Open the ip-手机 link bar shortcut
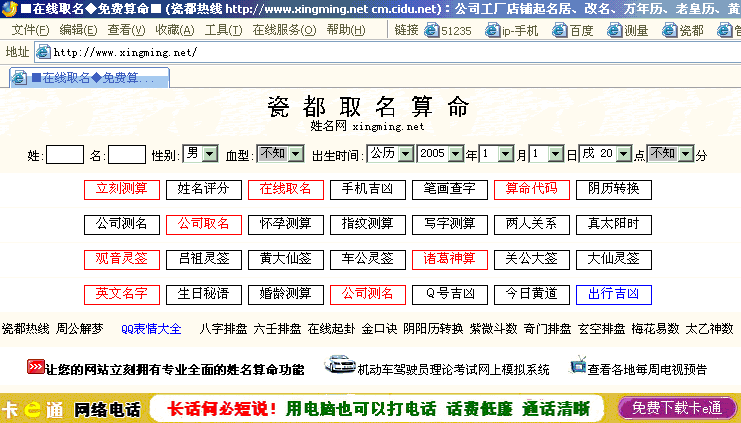This screenshot has height=423, width=741. pyautogui.click(x=512, y=31)
